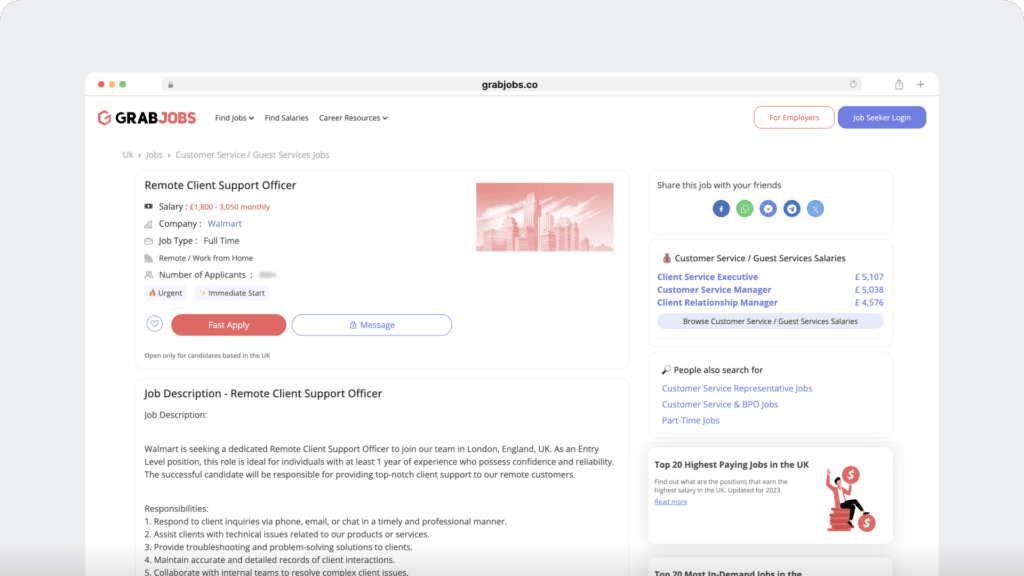
Task: Share job via Messenger icon
Action: click(768, 208)
